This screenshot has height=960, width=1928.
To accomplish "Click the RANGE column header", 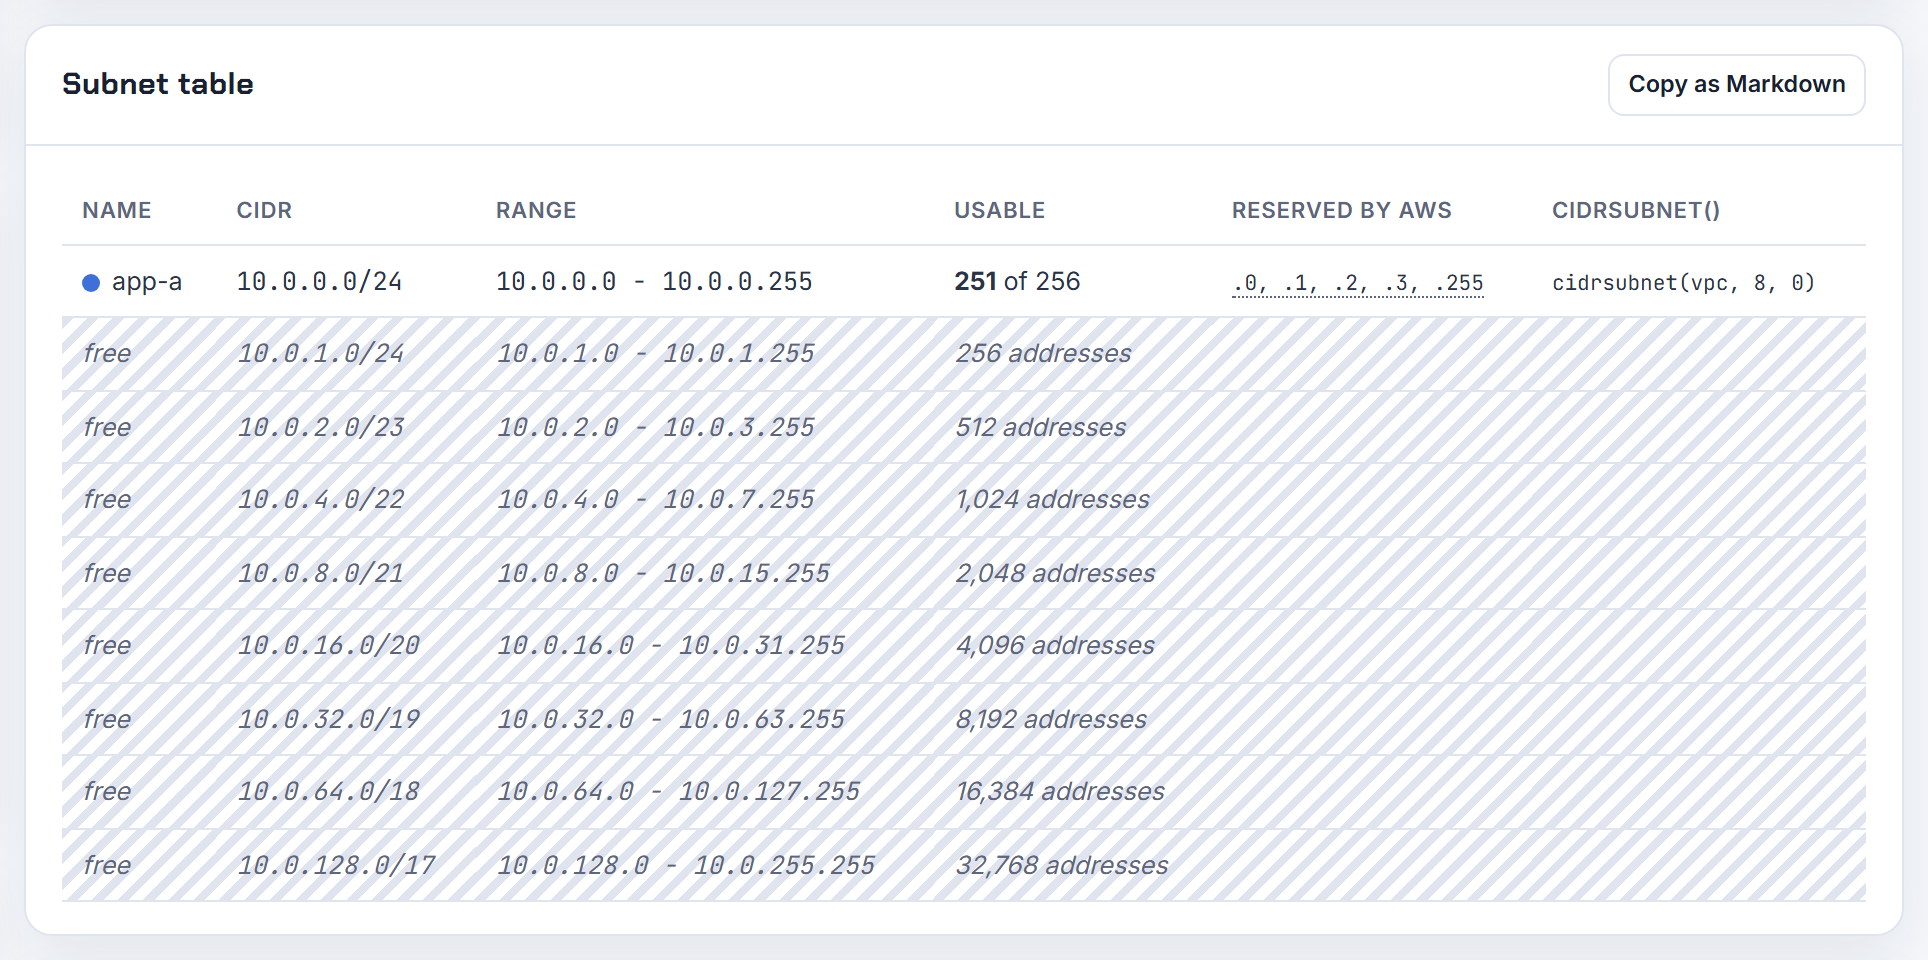I will (536, 211).
